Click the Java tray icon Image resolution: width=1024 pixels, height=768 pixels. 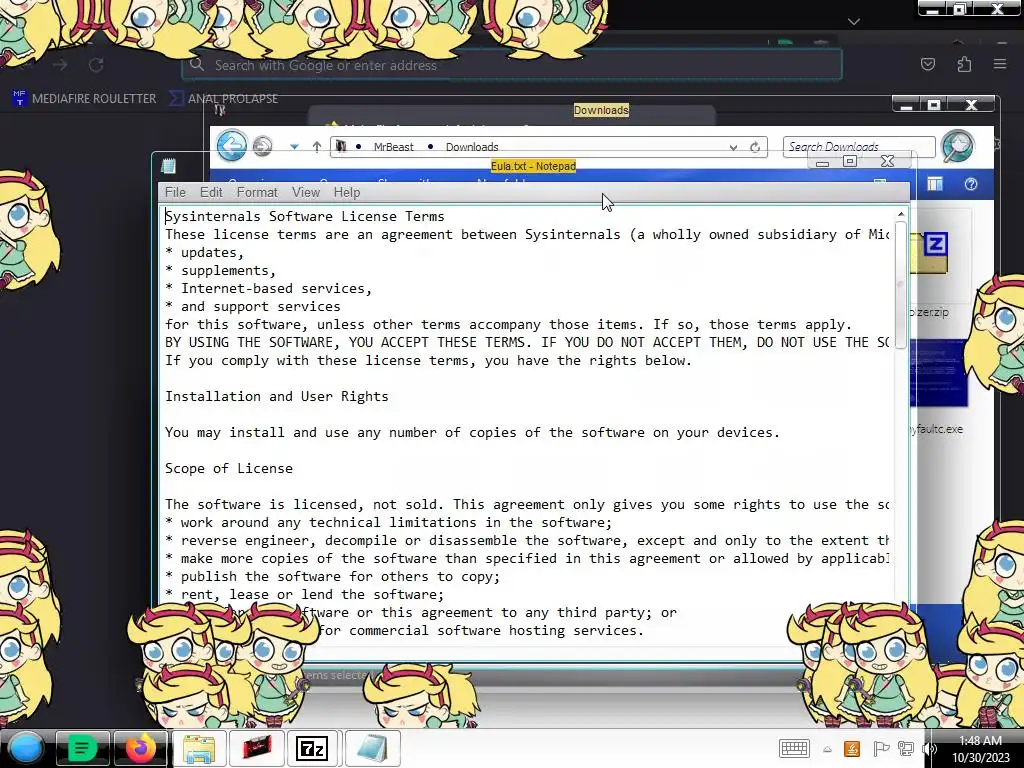click(852, 749)
